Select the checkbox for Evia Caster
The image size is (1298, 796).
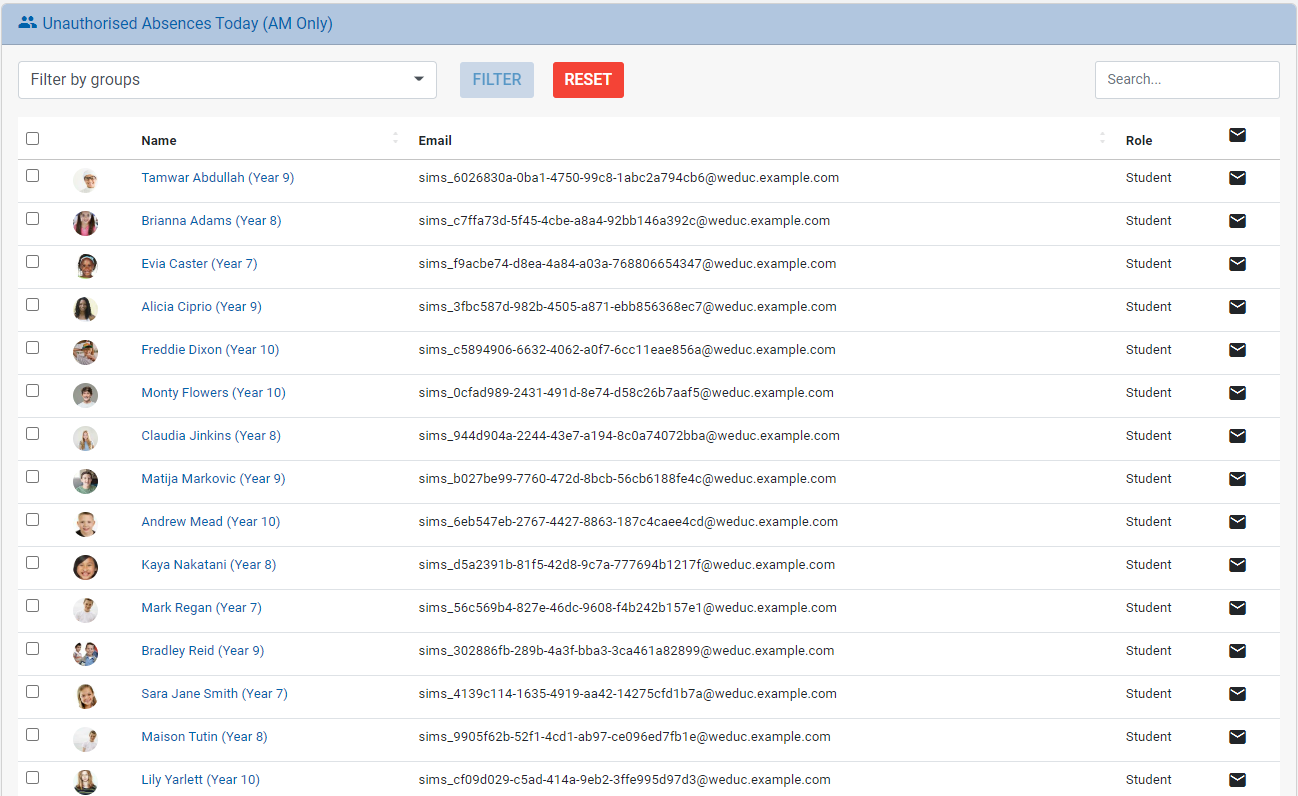point(33,261)
